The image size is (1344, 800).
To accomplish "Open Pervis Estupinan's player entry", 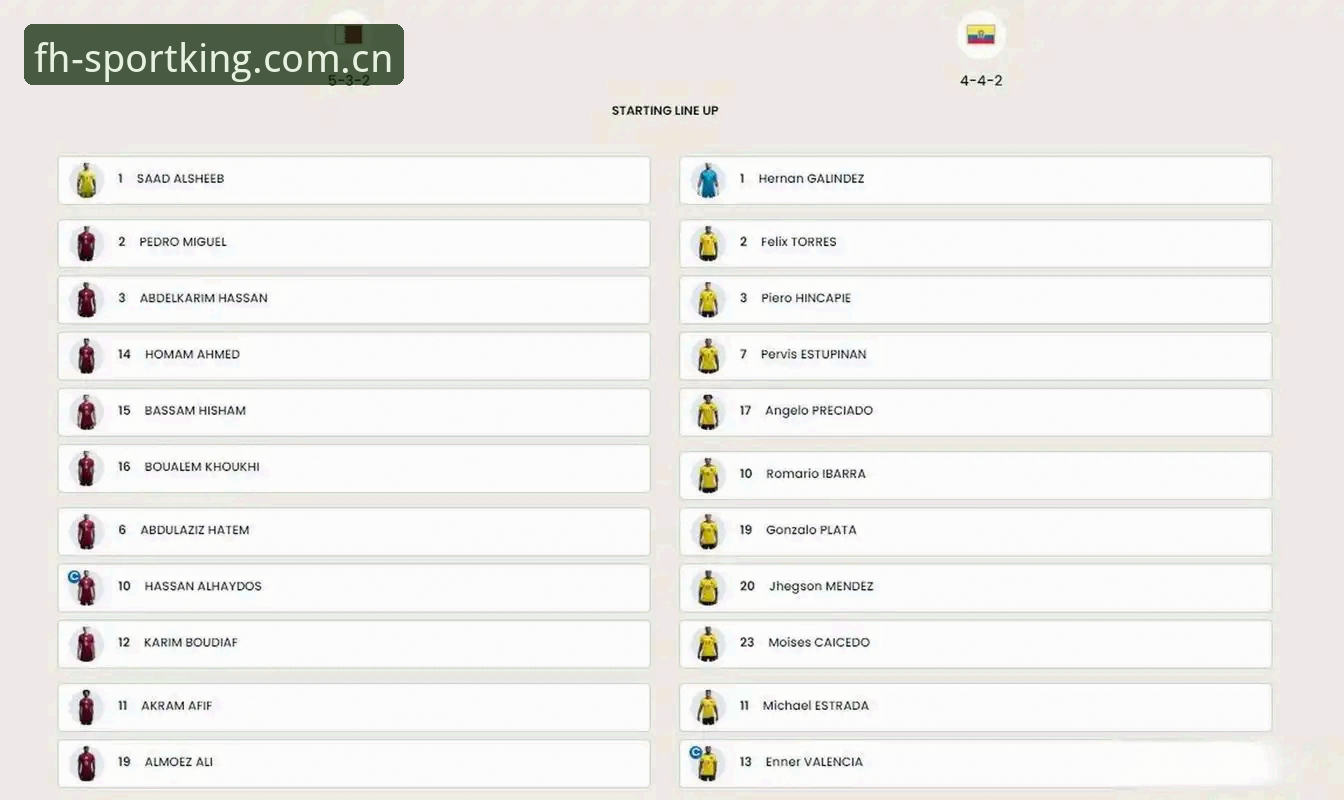I will (x=976, y=355).
